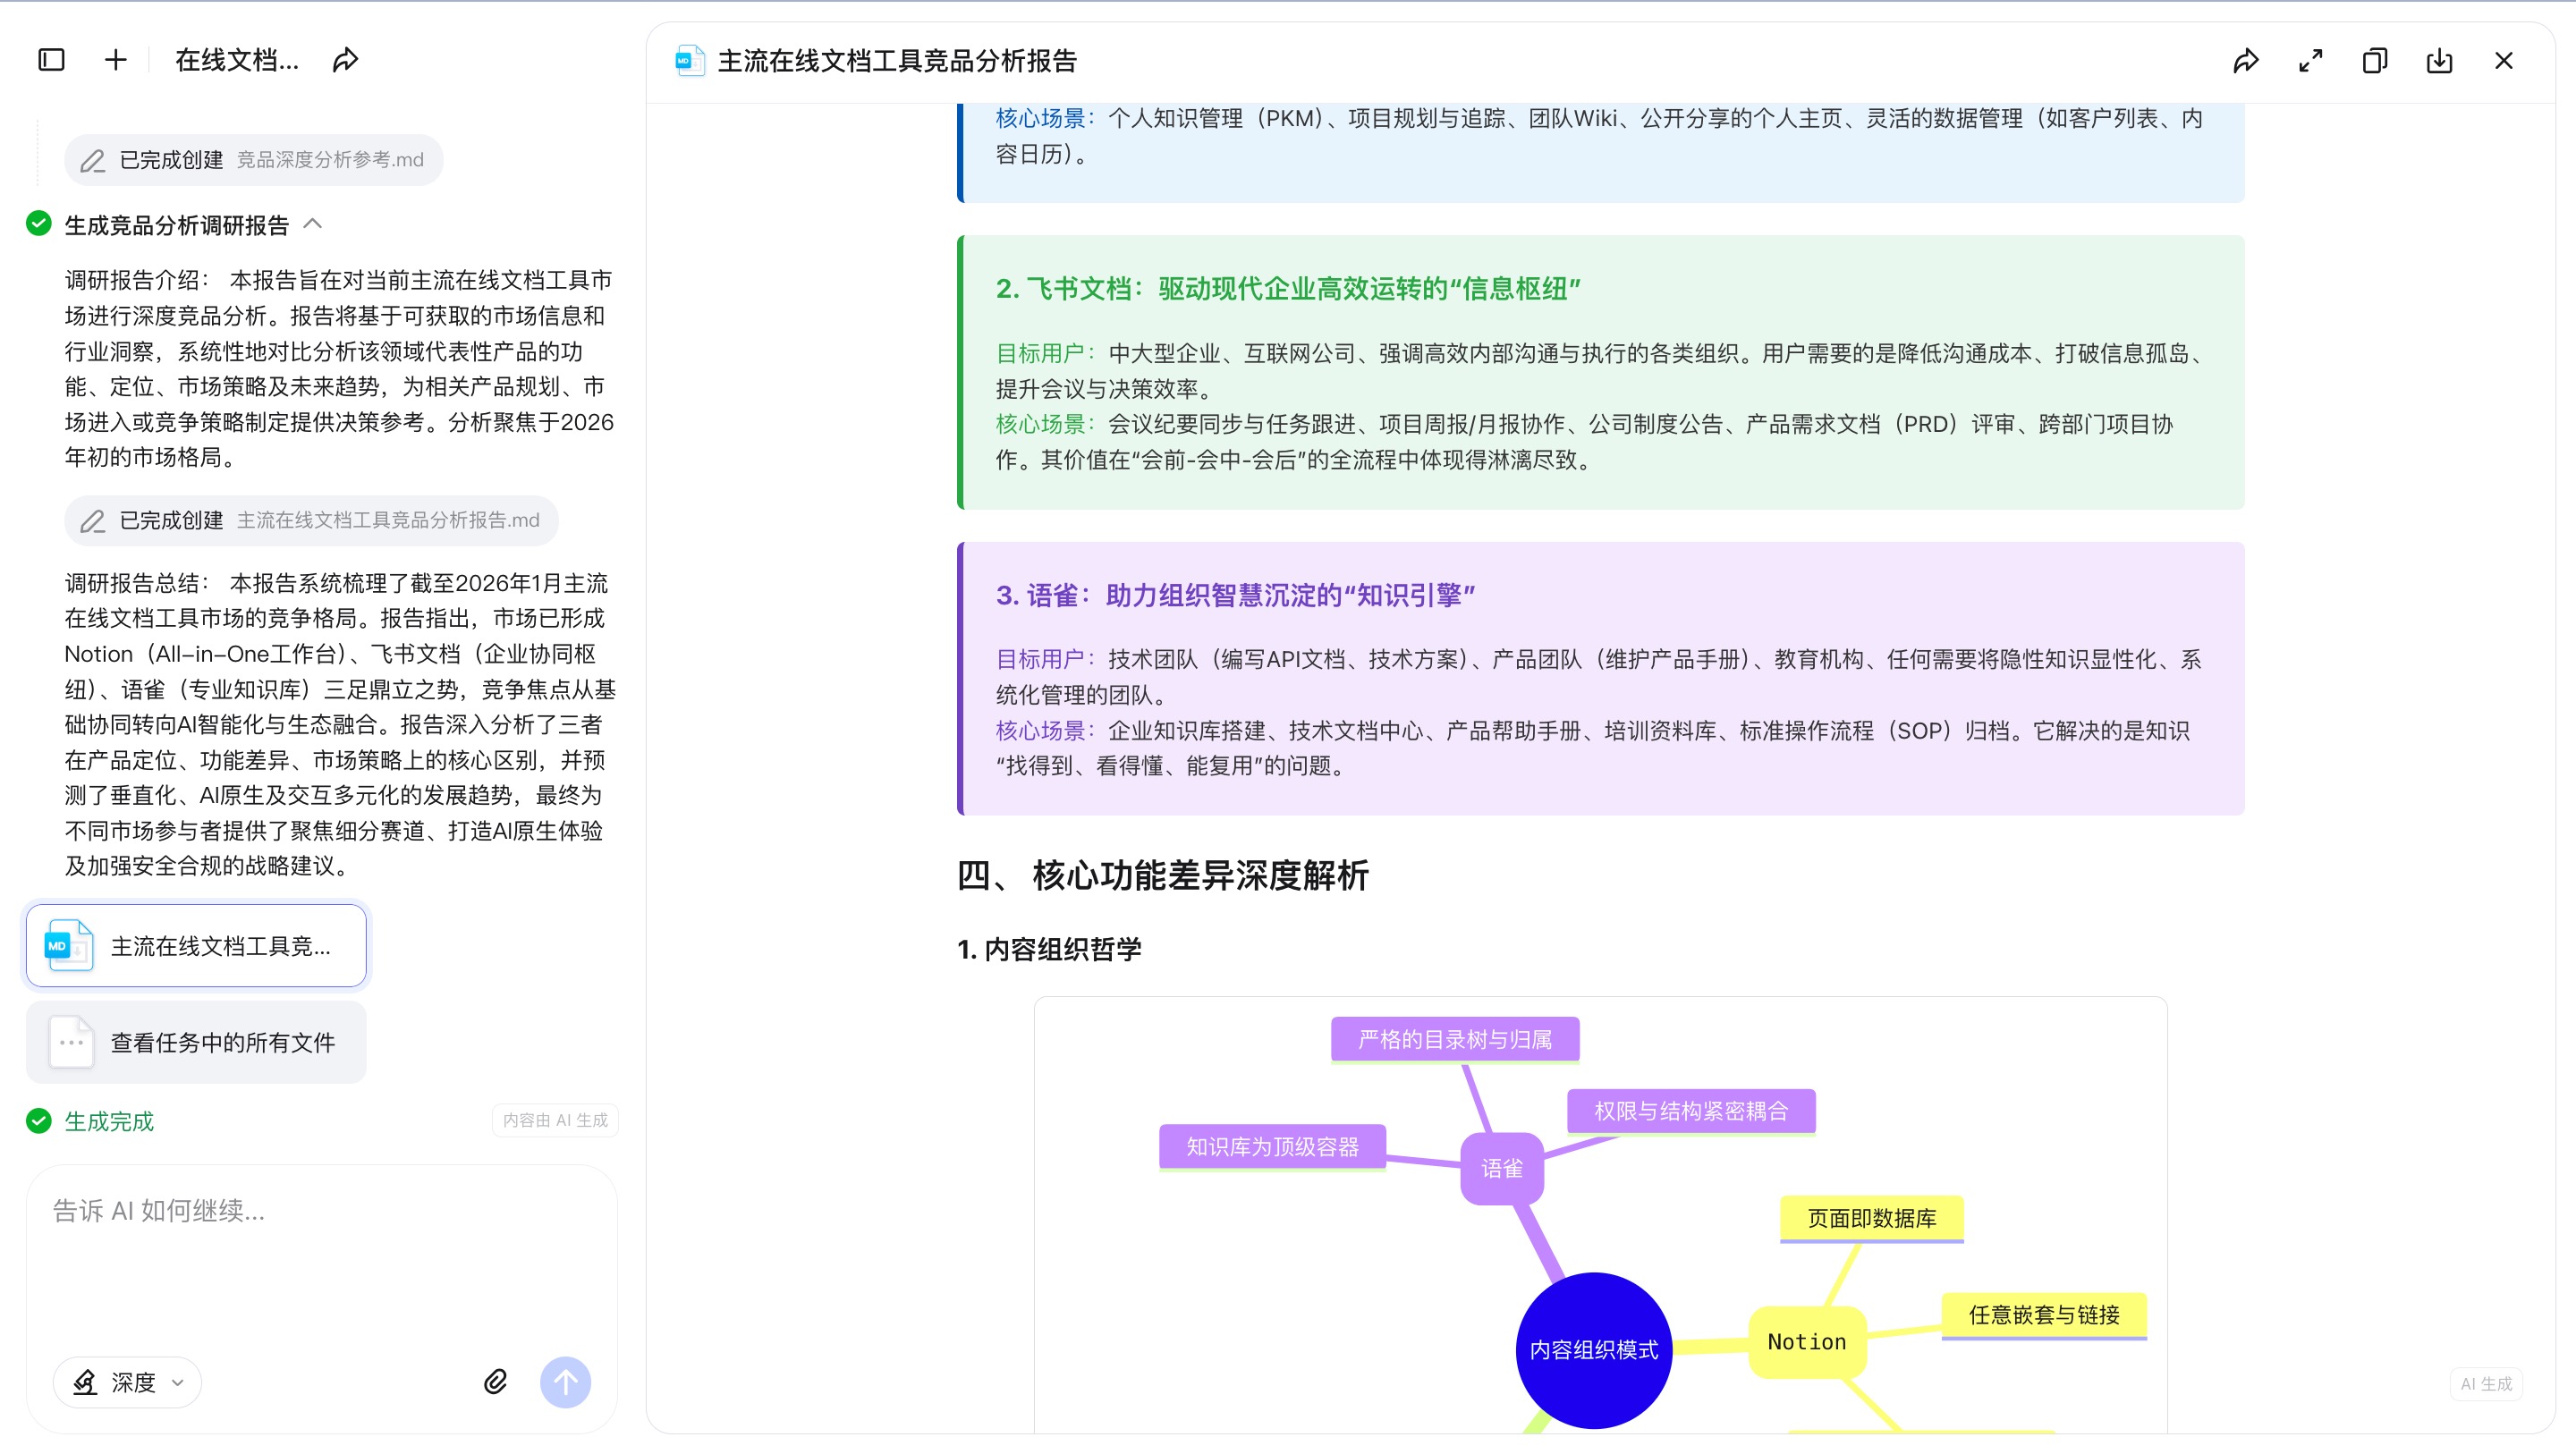
Task: Start a new chat with plus icon
Action: pos(116,60)
